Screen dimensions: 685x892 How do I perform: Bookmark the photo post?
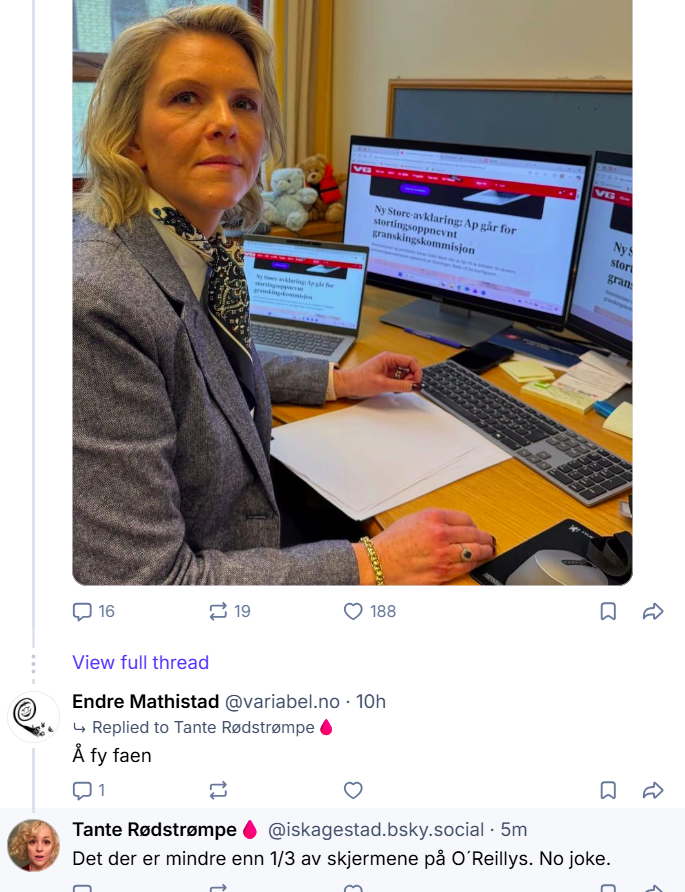coord(608,611)
